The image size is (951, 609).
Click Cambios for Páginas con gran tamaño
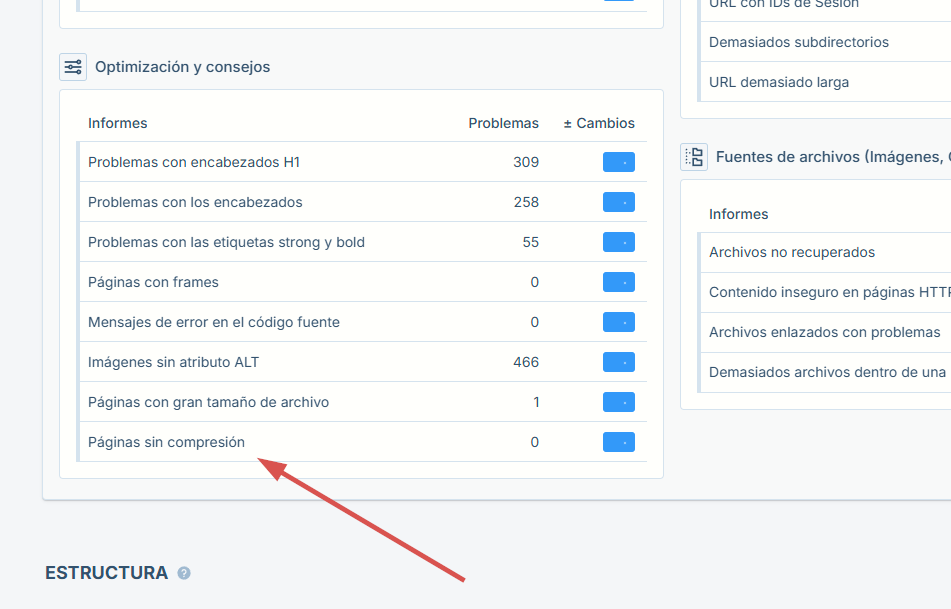point(618,402)
